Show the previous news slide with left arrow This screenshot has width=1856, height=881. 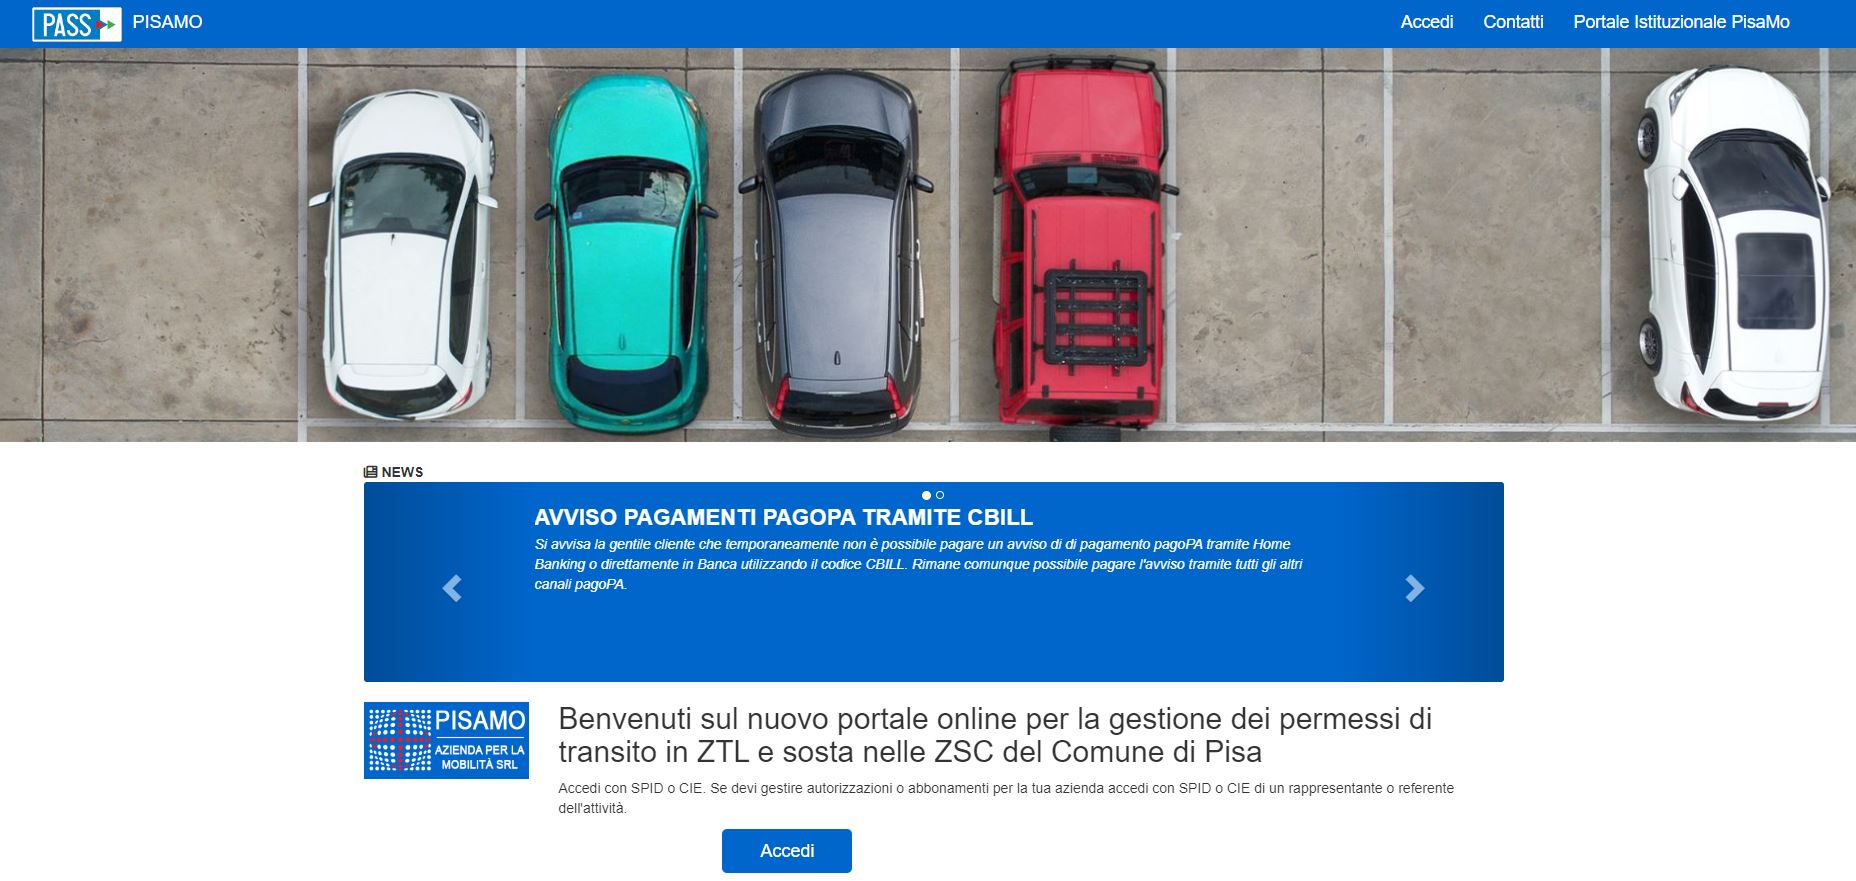coord(452,588)
